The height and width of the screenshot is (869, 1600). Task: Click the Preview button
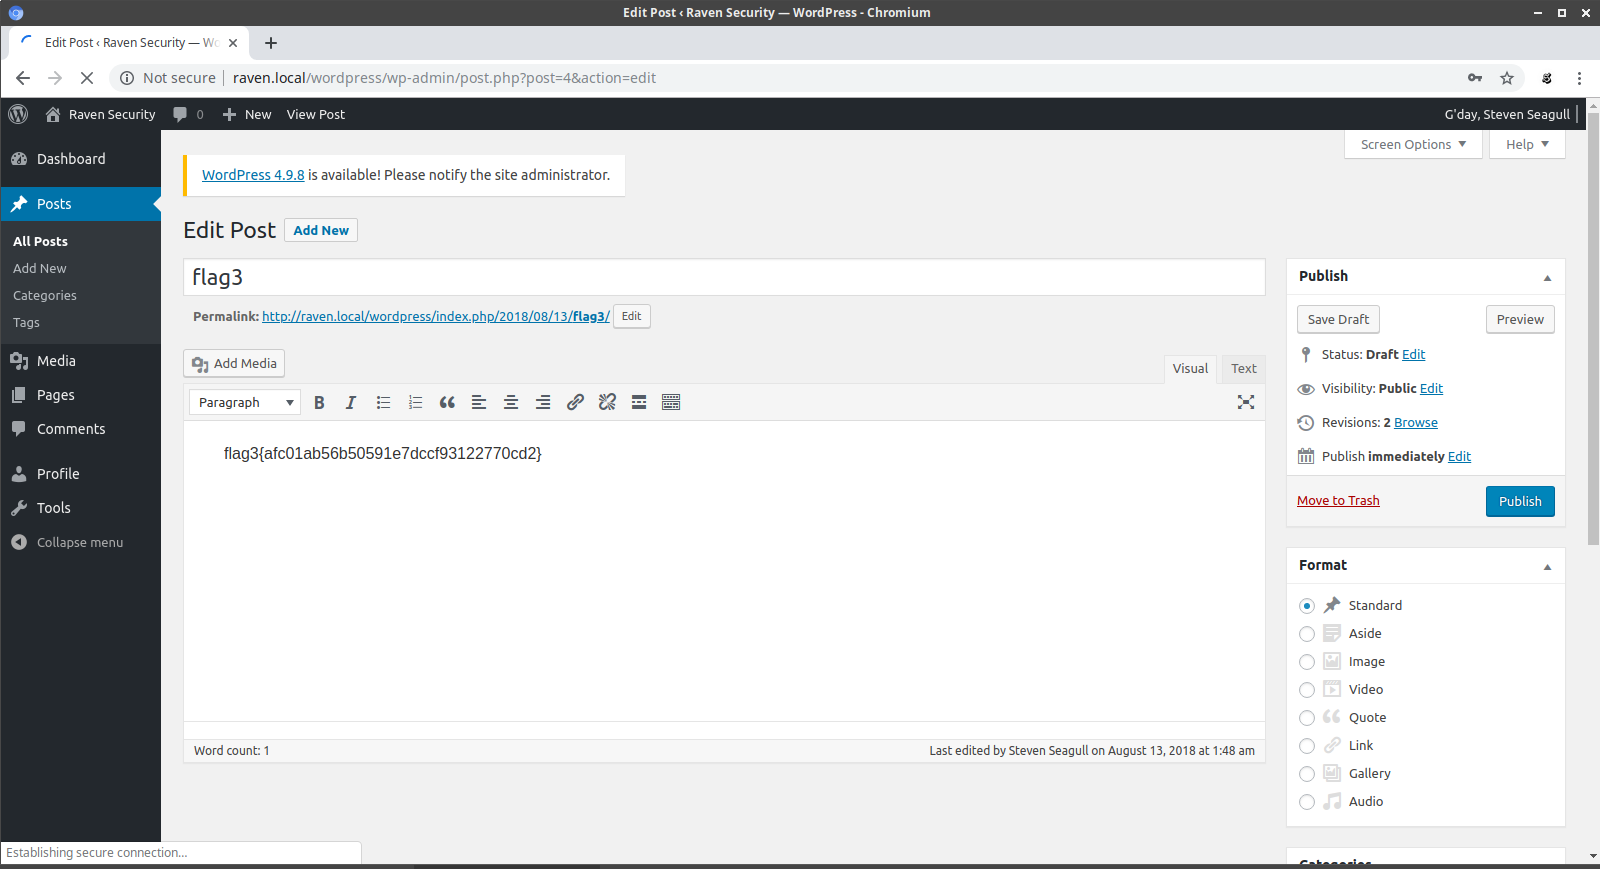[x=1520, y=319]
